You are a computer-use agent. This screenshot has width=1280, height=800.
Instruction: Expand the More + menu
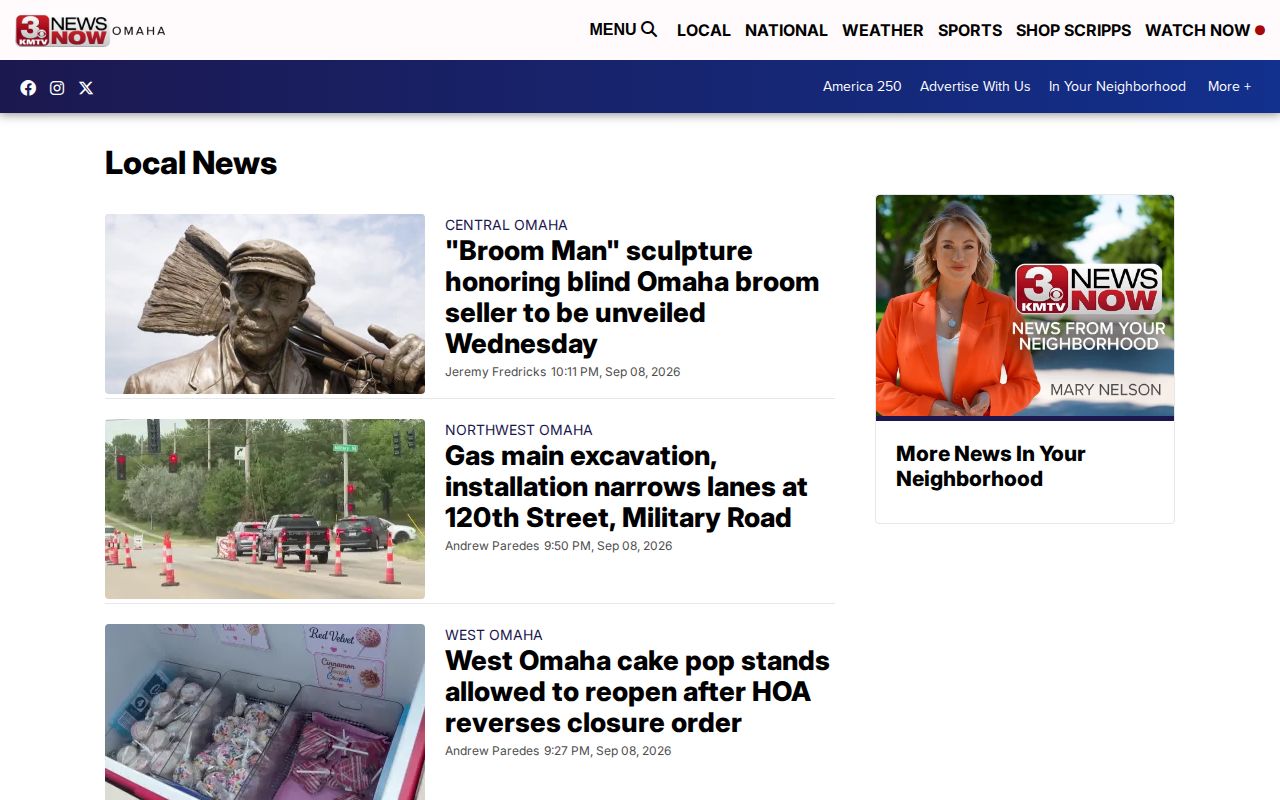click(x=1229, y=86)
